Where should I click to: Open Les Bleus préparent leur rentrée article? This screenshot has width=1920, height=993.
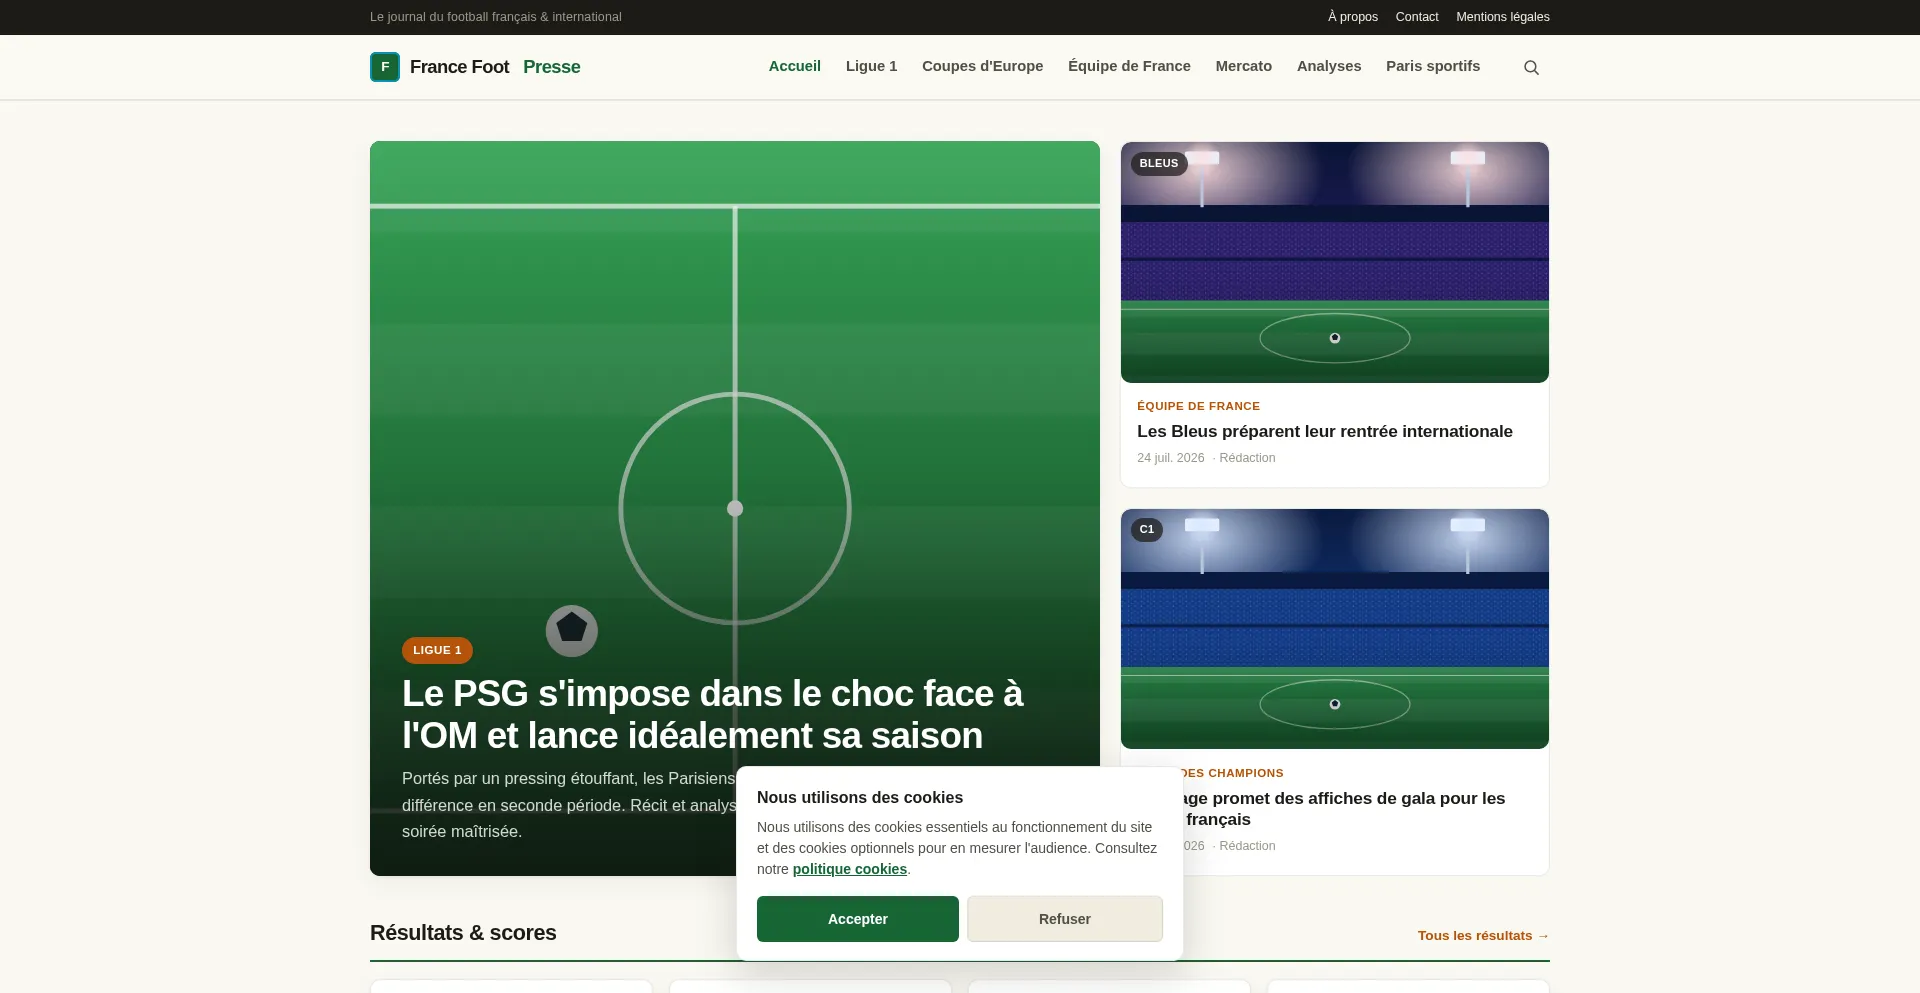pyautogui.click(x=1325, y=431)
